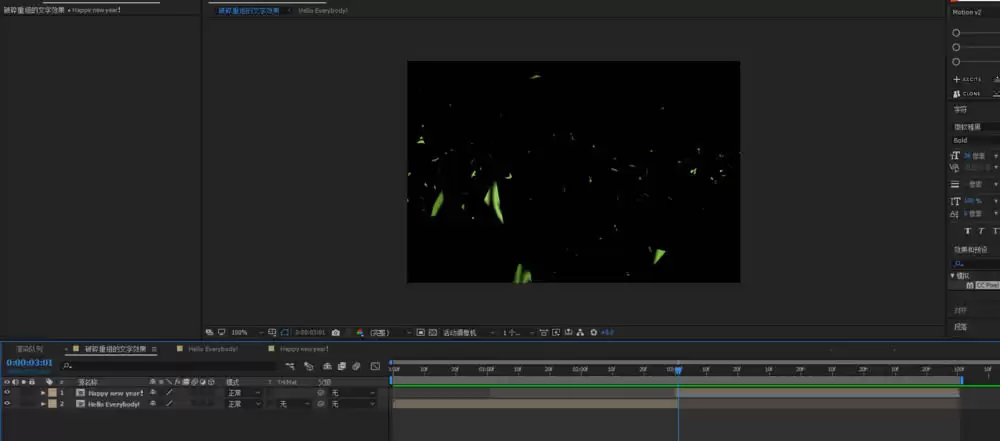Click the first Motion v2 slider handle
1000x441 pixels.
(956, 33)
